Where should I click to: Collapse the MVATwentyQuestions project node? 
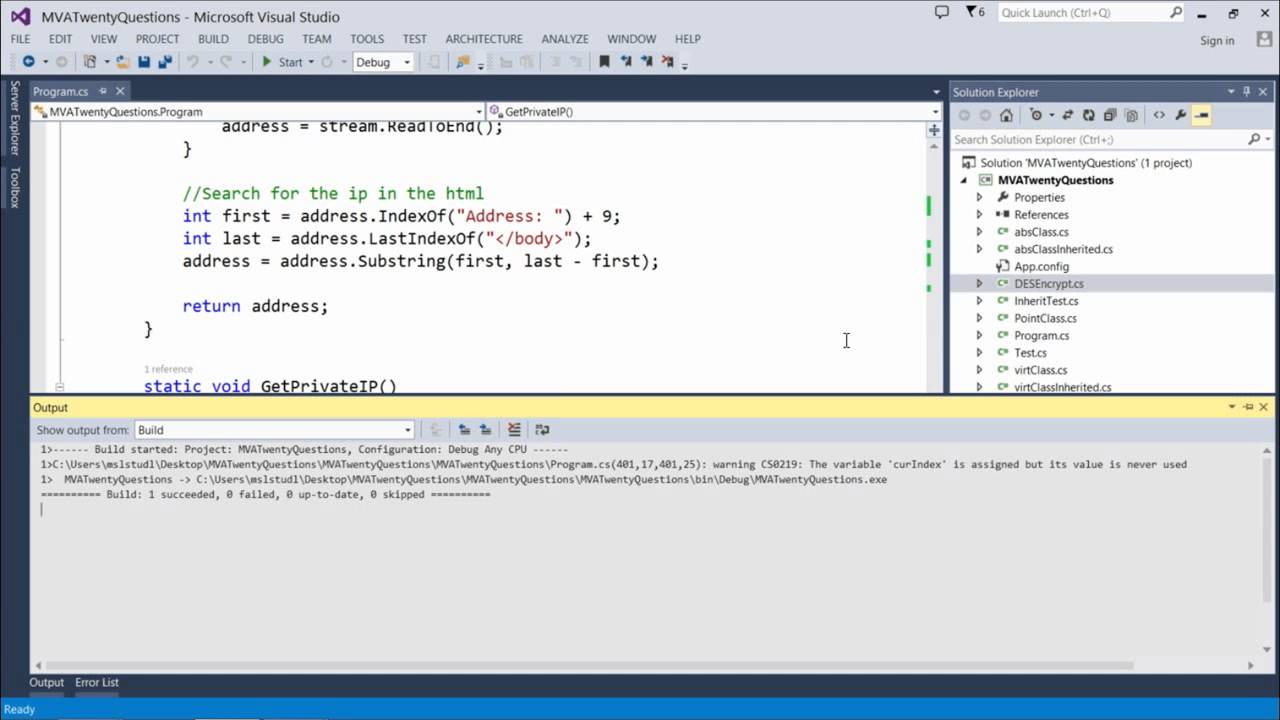pos(964,181)
